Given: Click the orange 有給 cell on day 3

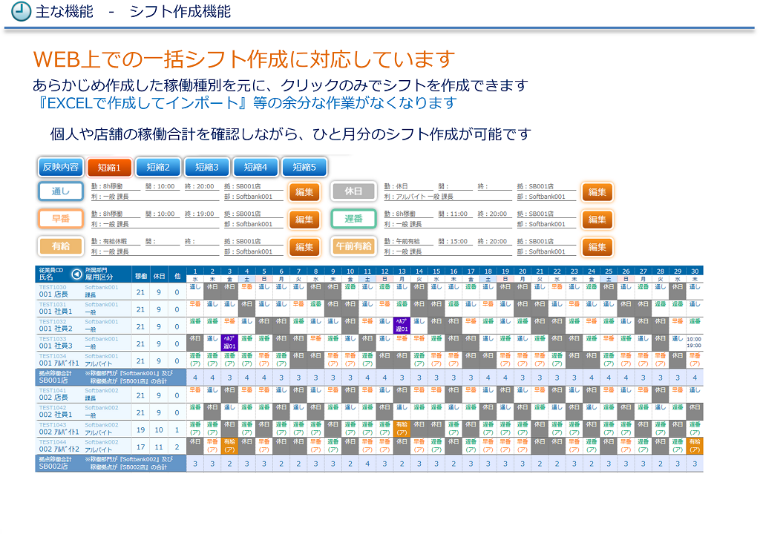Looking at the screenshot, I should pyautogui.click(x=229, y=444).
